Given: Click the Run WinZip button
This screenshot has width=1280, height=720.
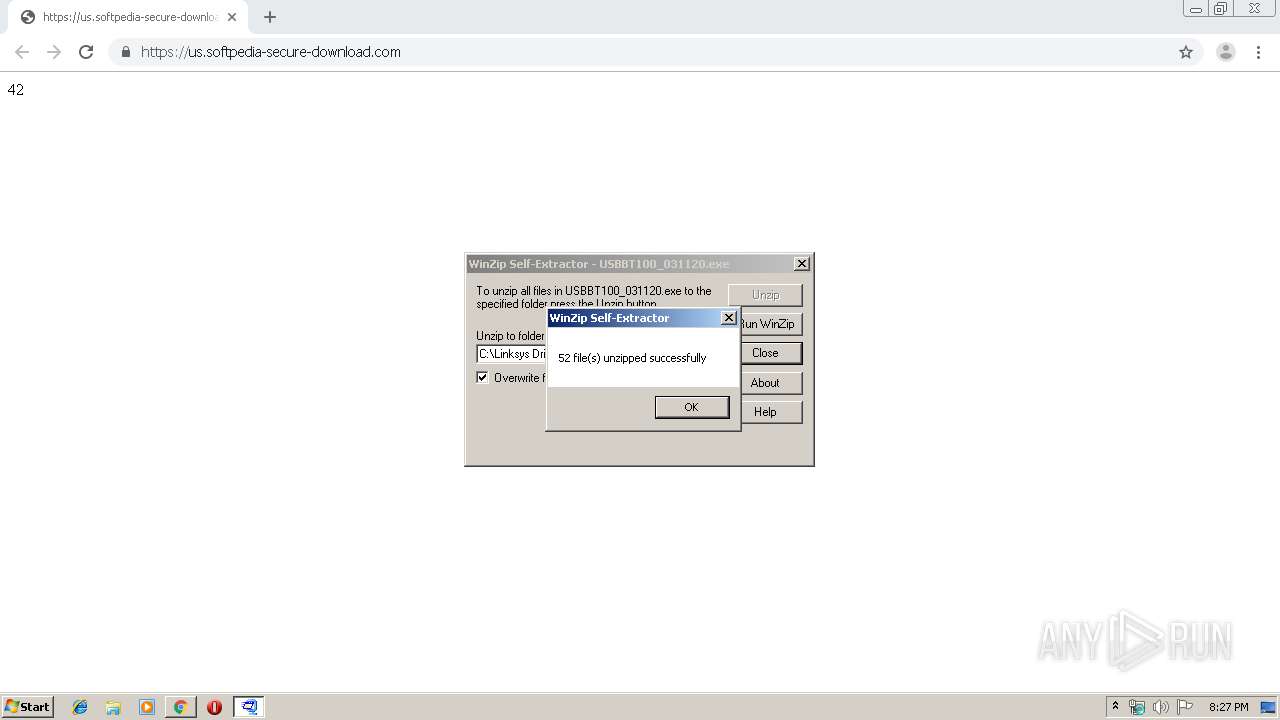Looking at the screenshot, I should (768, 324).
